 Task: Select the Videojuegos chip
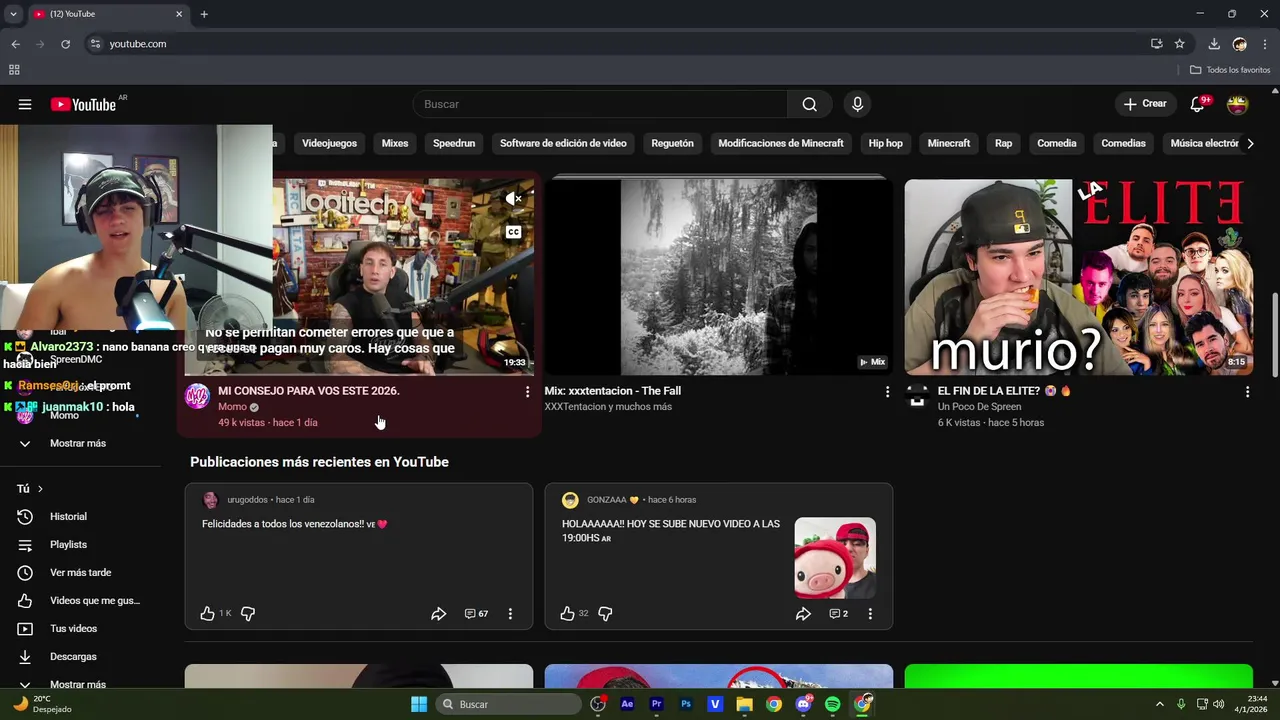(329, 143)
